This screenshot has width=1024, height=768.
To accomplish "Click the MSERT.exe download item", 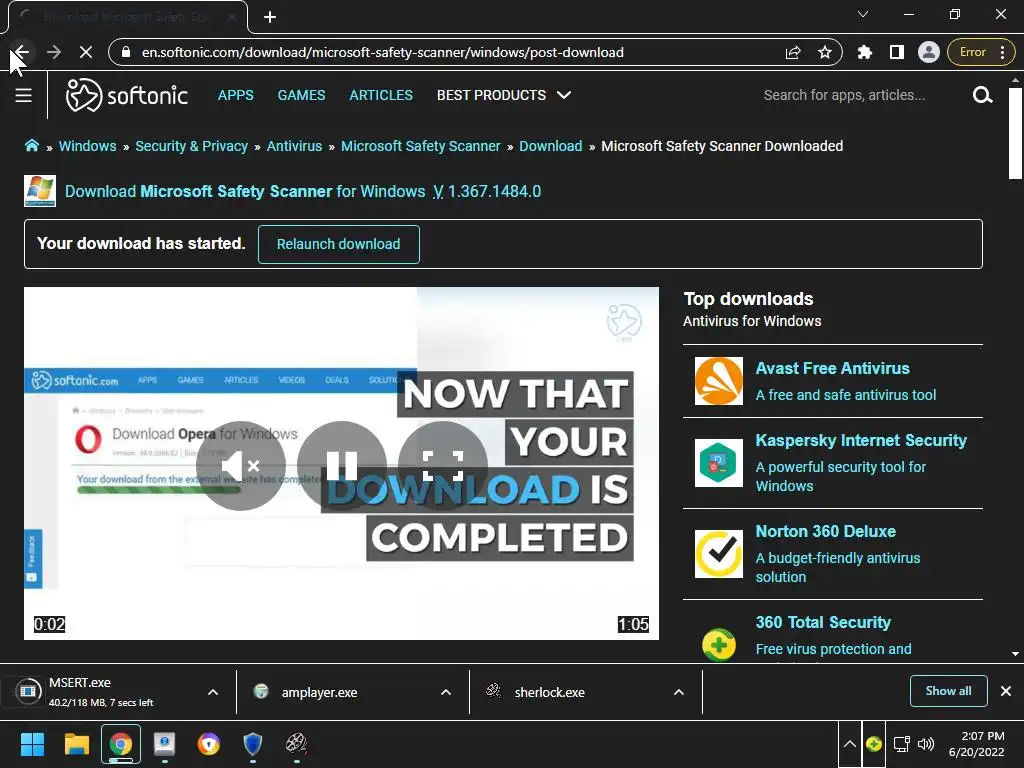I will (x=100, y=692).
